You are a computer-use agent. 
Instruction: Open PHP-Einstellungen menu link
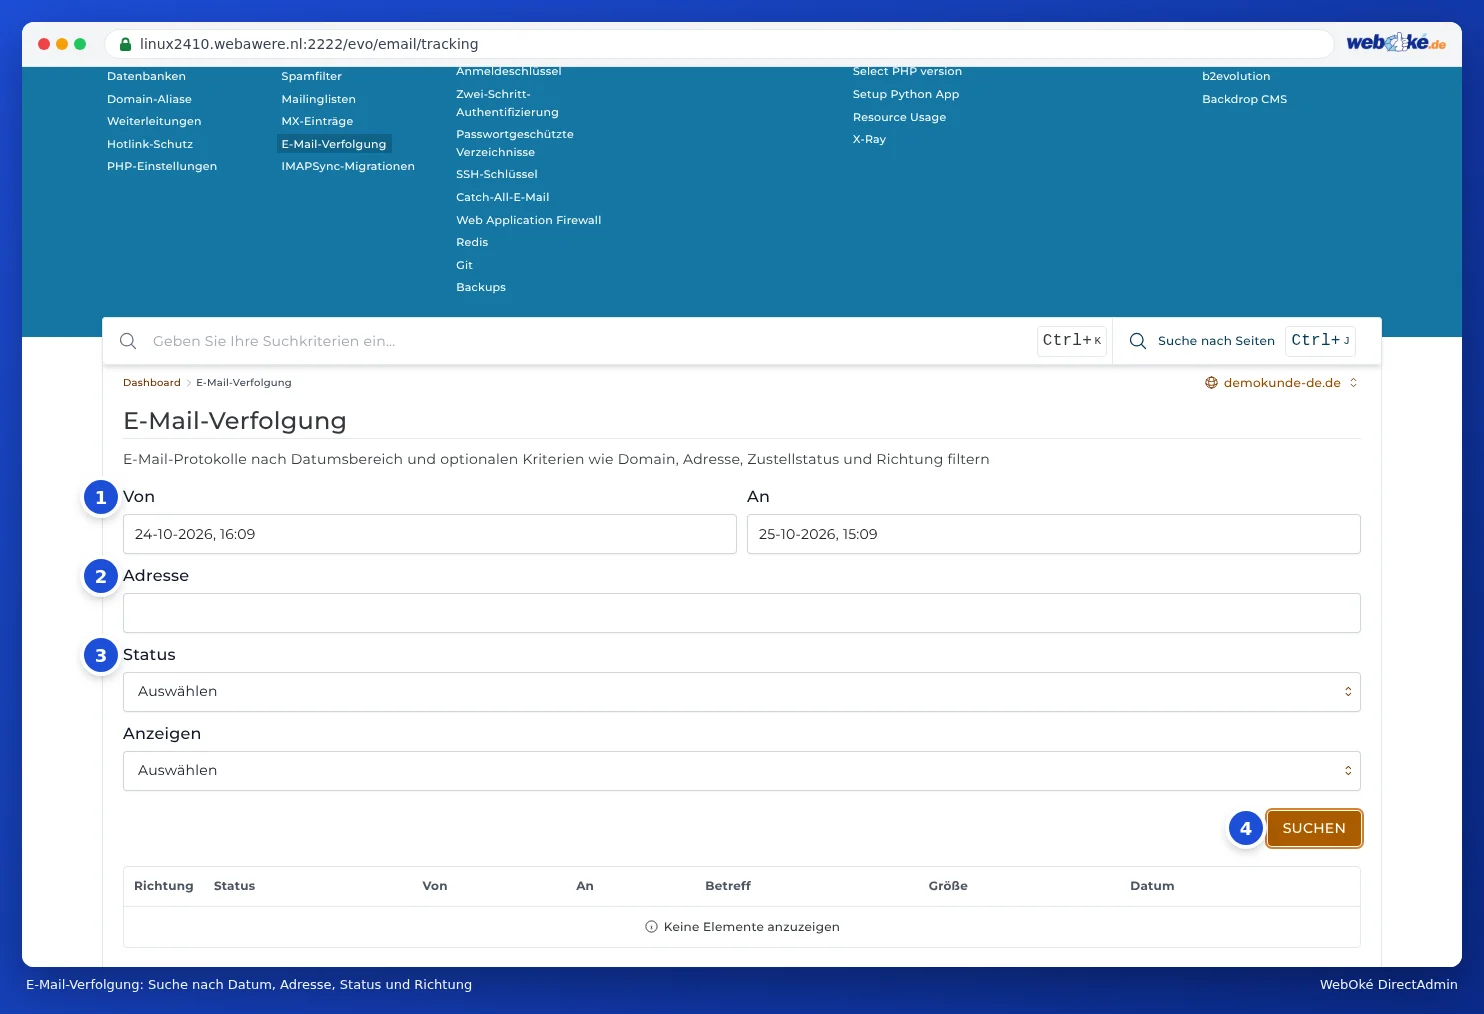(x=162, y=166)
